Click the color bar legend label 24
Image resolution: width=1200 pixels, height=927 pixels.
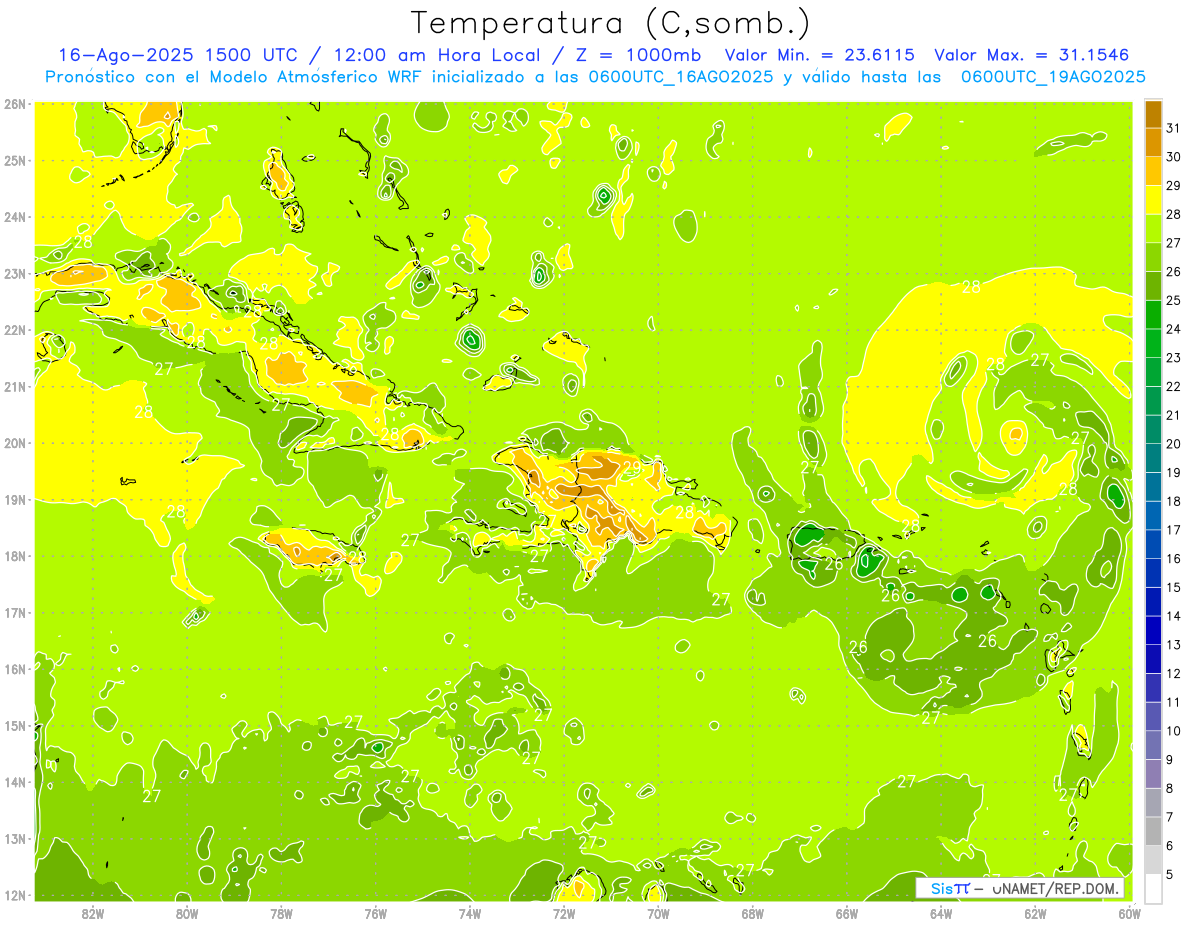pyautogui.click(x=1174, y=329)
